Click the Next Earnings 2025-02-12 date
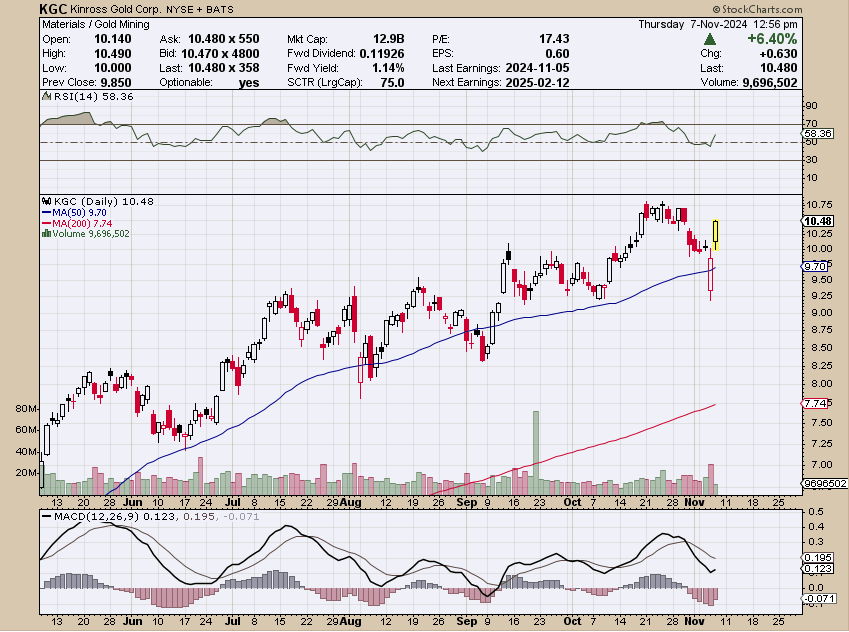The image size is (849, 632). pyautogui.click(x=538, y=82)
